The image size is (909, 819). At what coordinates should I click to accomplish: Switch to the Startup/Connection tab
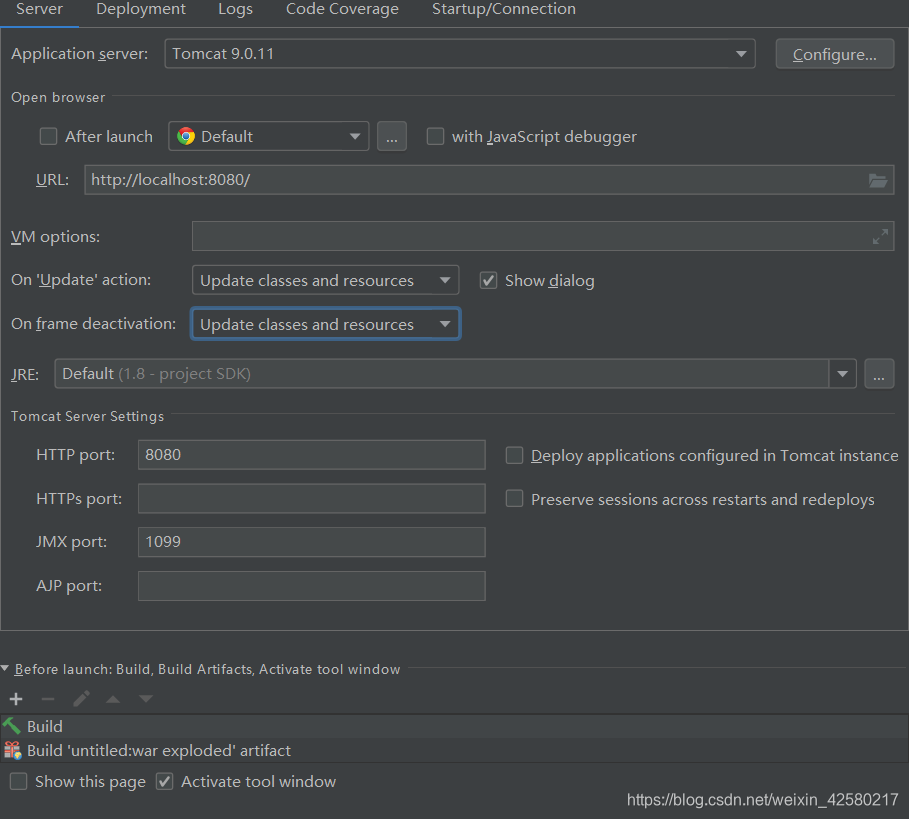[x=504, y=9]
